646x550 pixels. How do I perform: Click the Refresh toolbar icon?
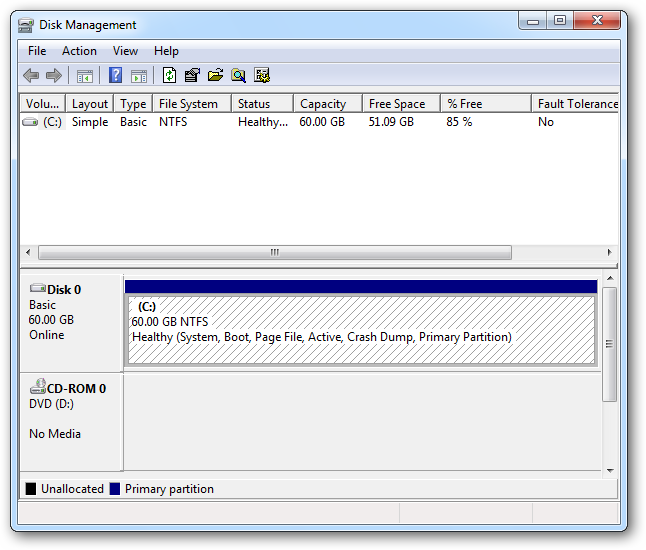click(169, 75)
